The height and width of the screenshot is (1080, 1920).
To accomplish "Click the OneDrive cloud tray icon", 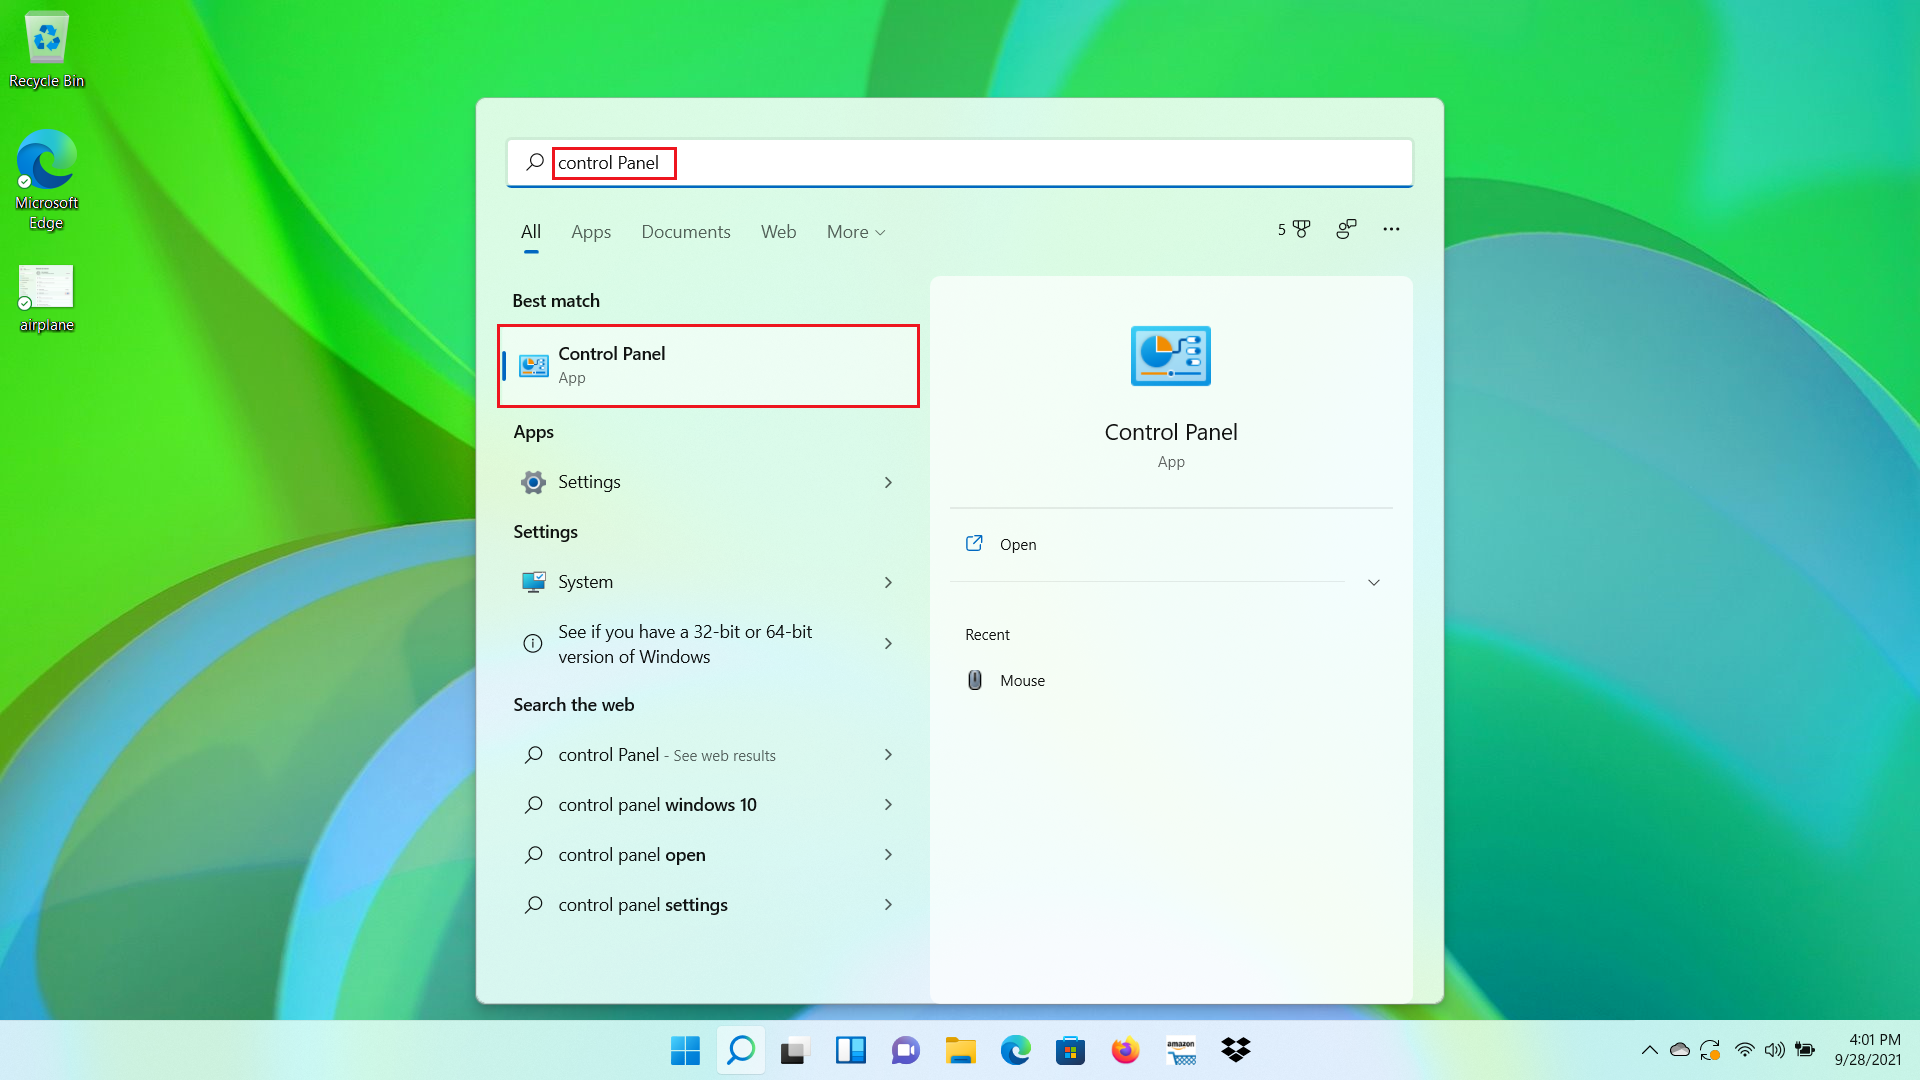I will [x=1680, y=1050].
